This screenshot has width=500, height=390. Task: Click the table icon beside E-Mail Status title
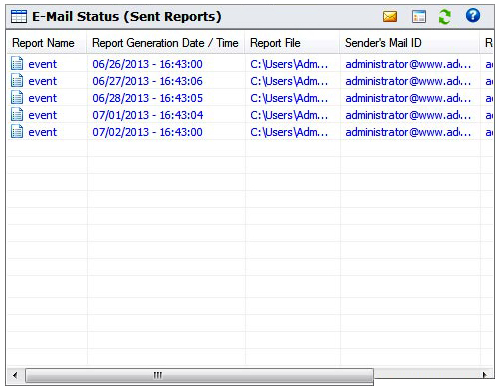(x=19, y=16)
